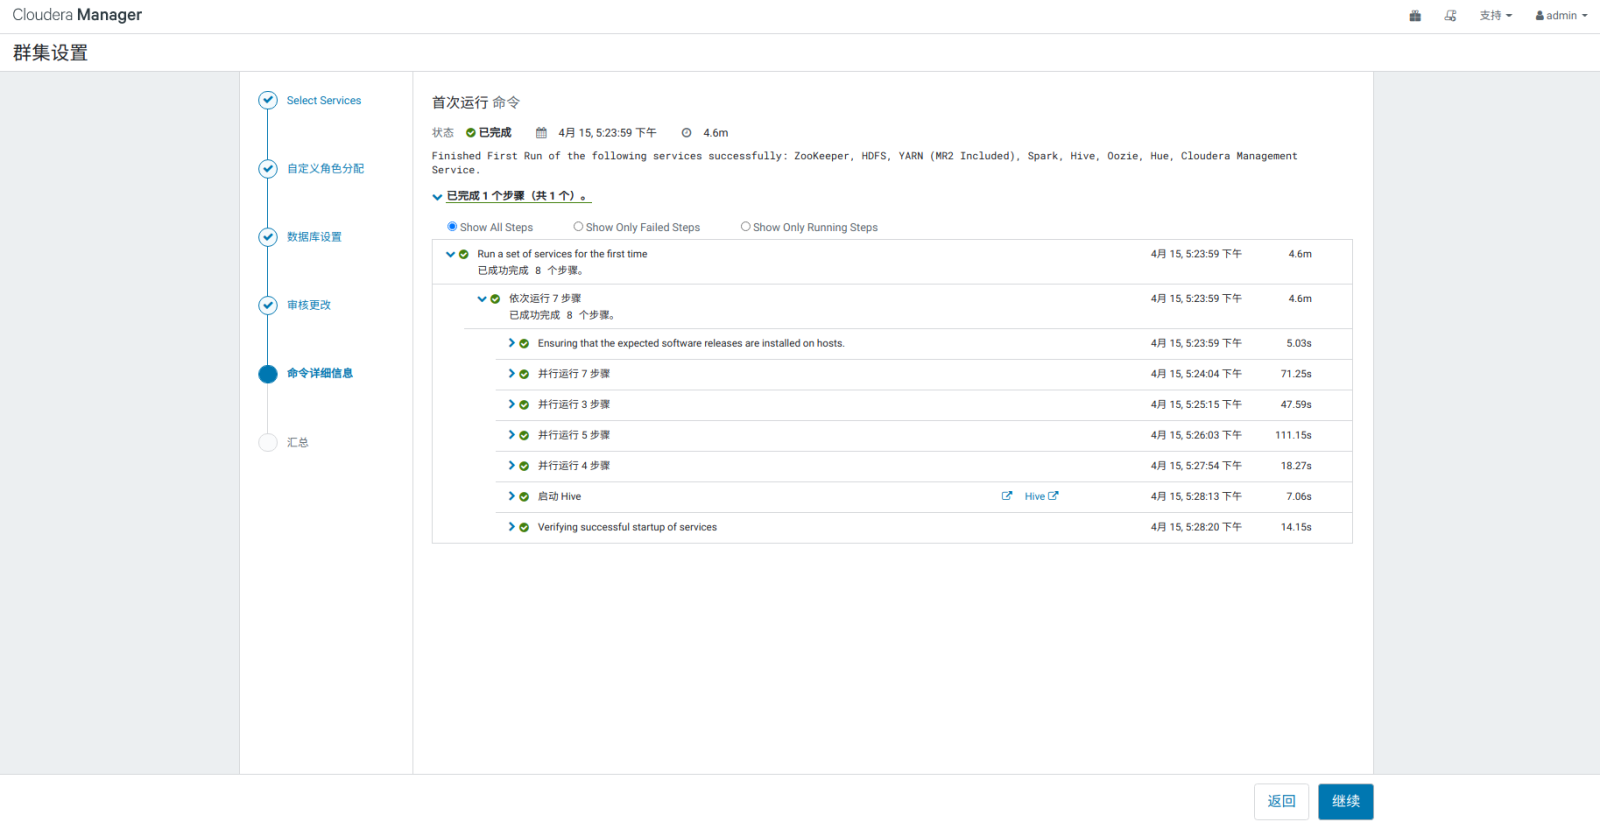Select Show Only Failed Steps option

(x=578, y=227)
